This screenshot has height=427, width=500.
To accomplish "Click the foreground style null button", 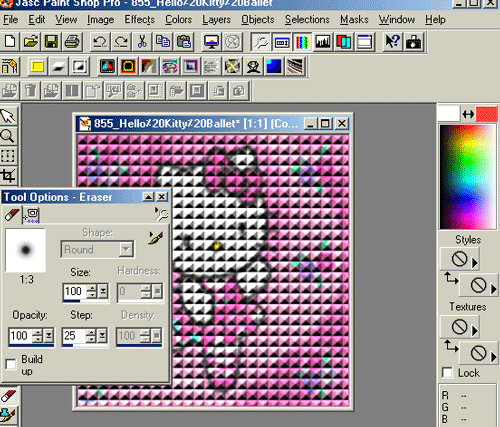I will pos(459,259).
